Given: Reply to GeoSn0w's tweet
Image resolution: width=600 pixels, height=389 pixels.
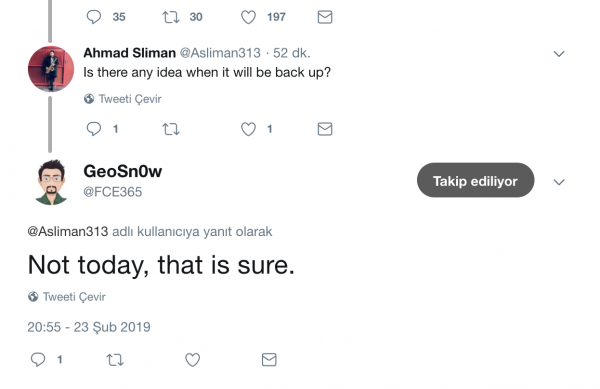Looking at the screenshot, I should click(38, 360).
